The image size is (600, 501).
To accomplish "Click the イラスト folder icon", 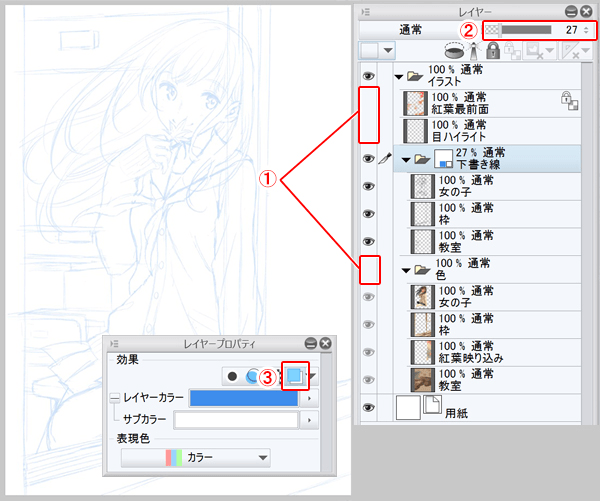I will coord(415,76).
